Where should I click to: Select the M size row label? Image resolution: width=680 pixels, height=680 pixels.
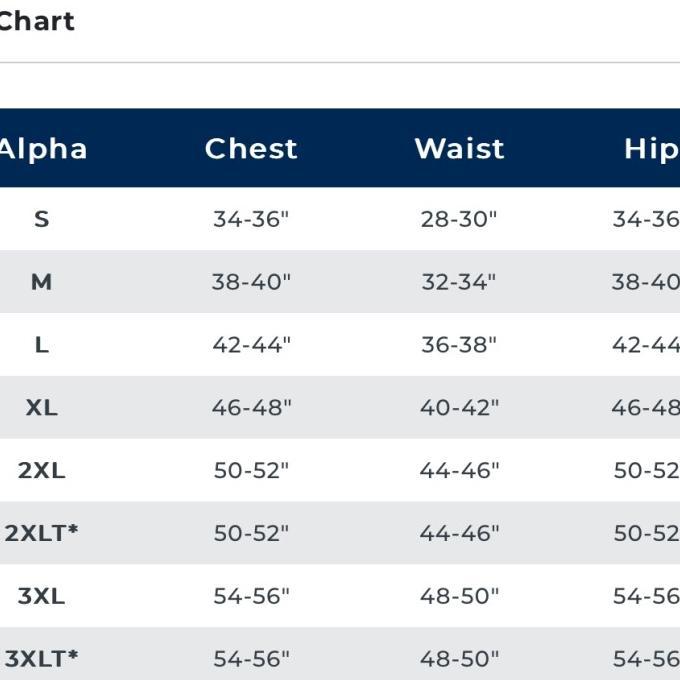click(42, 282)
